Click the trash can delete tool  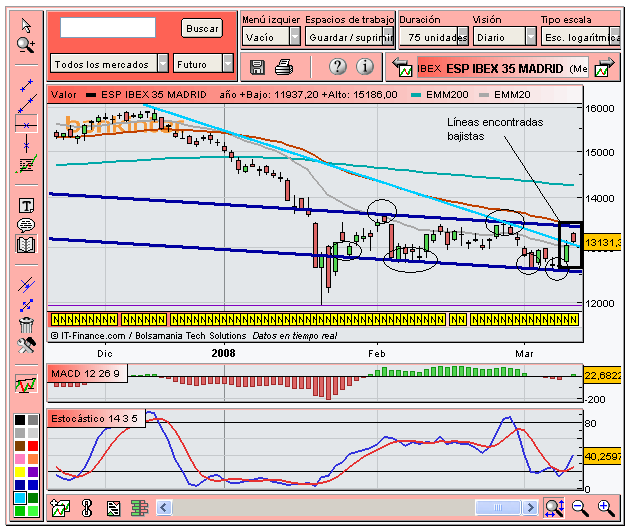26,325
